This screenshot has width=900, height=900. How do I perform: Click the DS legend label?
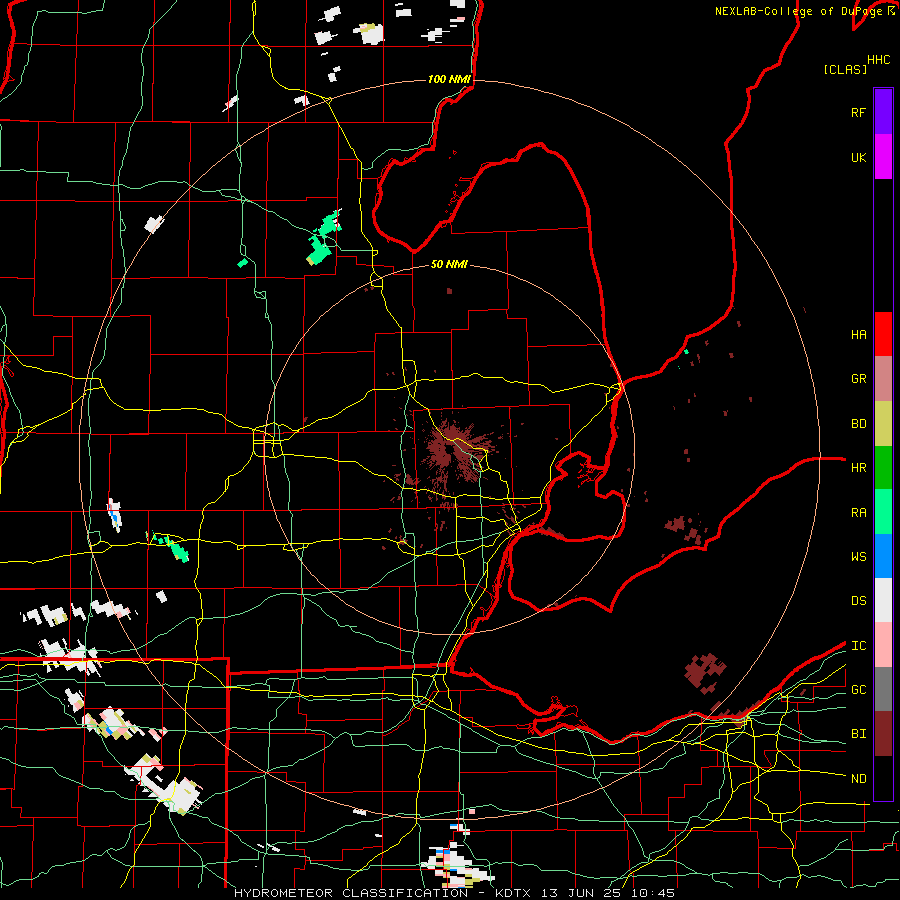point(858,601)
